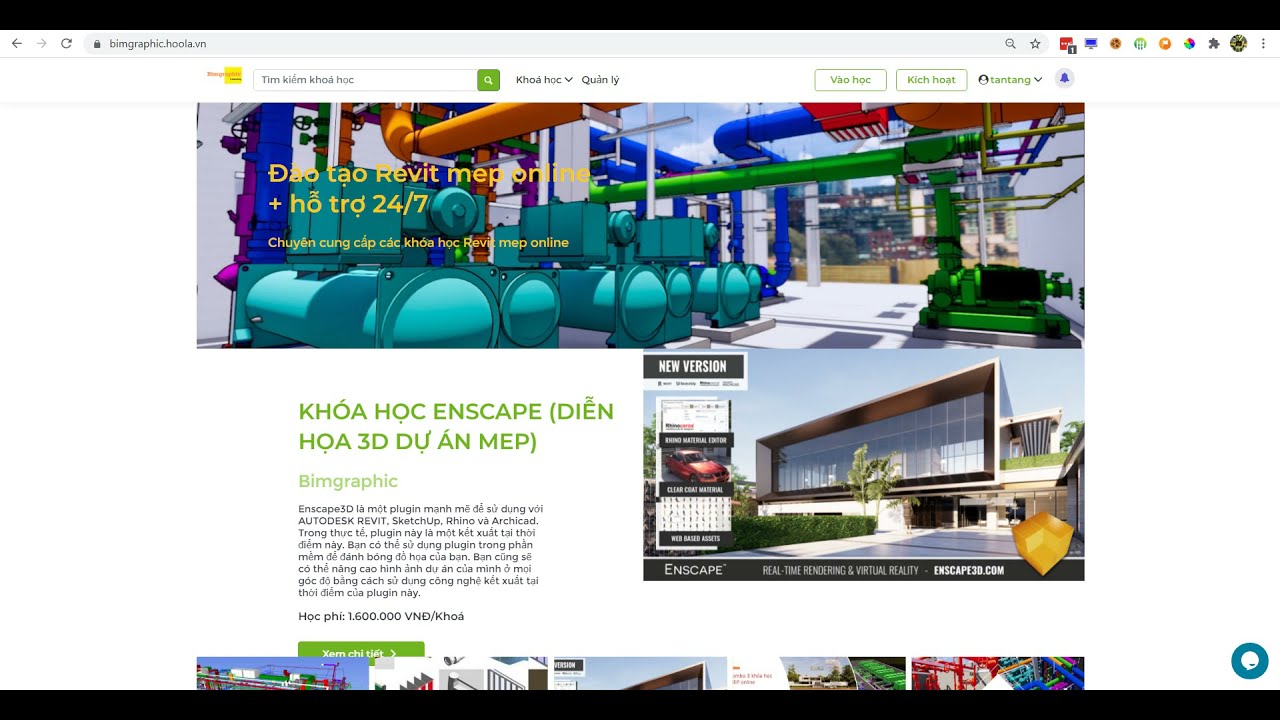
Task: Expand the Khoá học dropdown menu
Action: coord(544,80)
